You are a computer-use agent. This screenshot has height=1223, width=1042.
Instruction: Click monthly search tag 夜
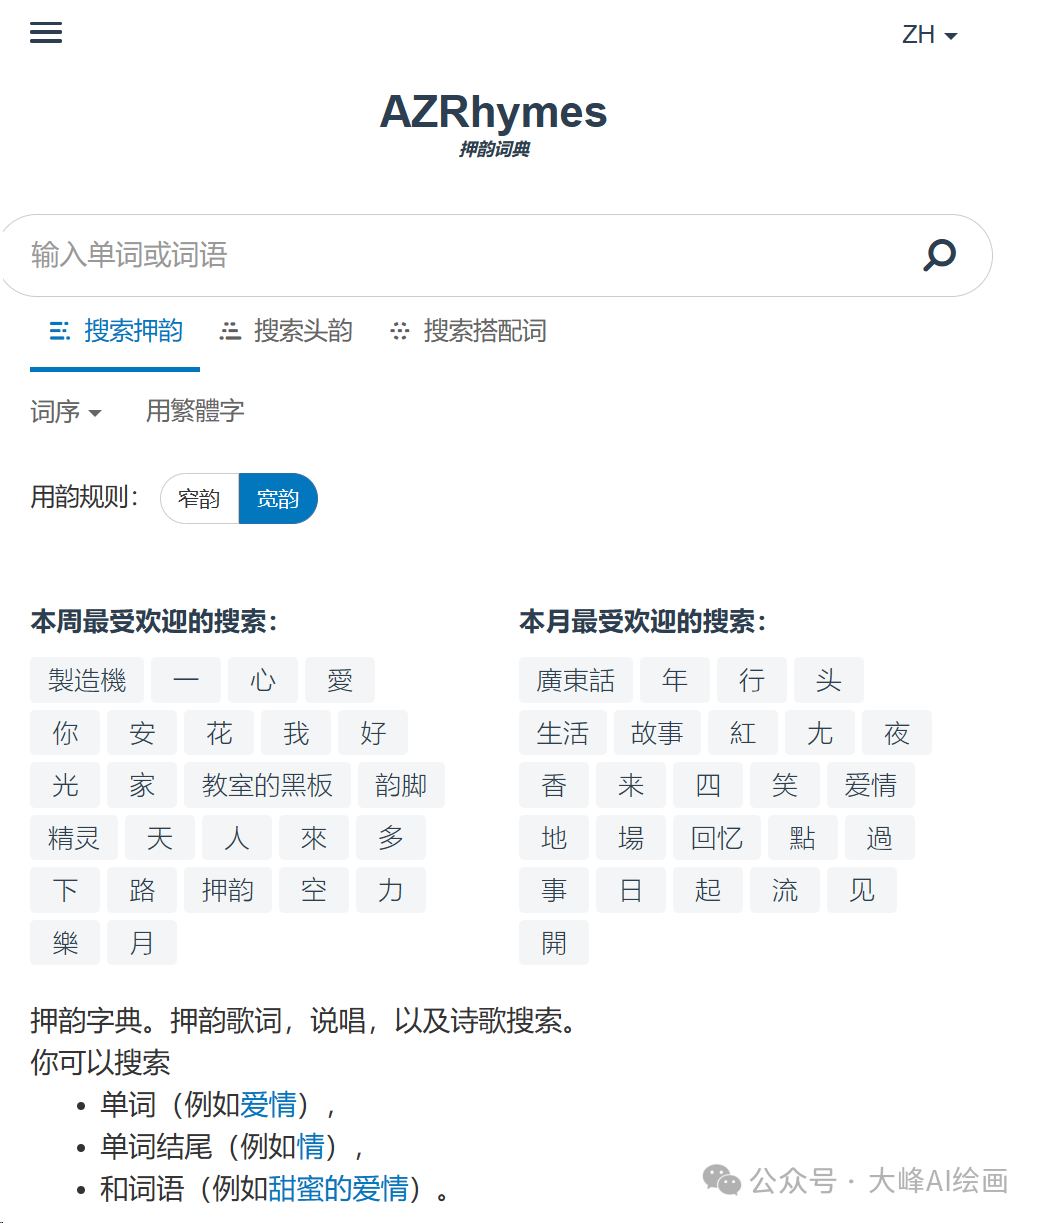pos(897,733)
